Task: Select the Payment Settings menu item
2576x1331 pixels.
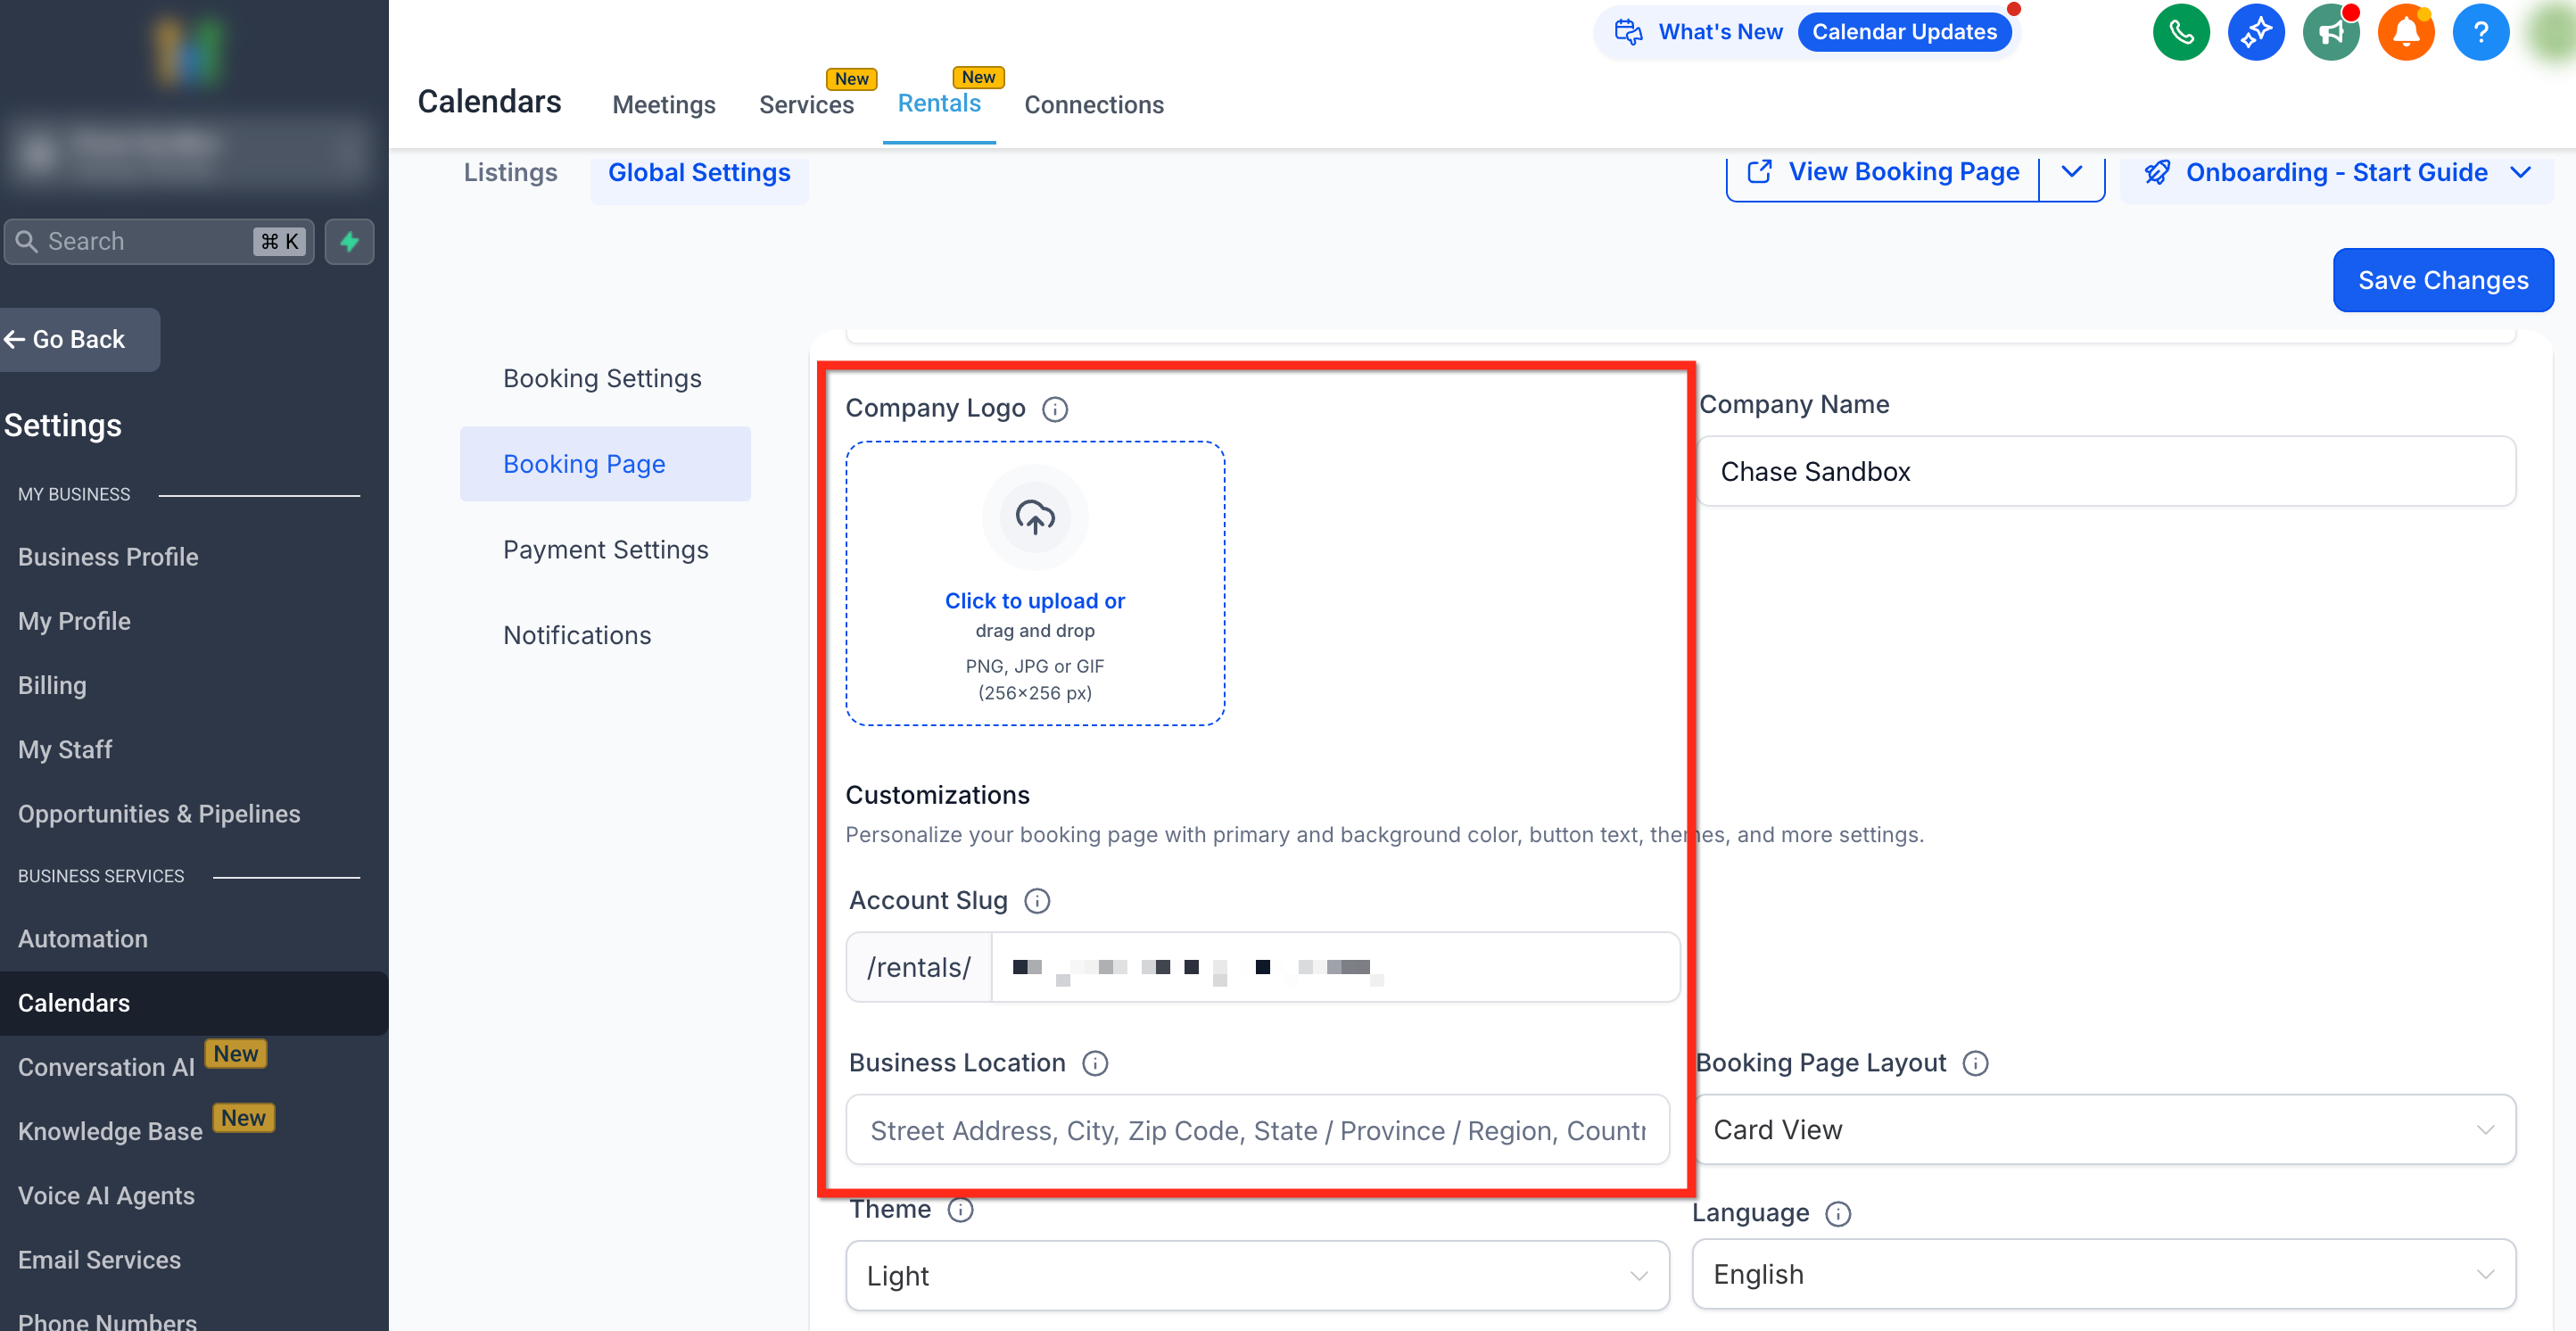Action: point(605,550)
